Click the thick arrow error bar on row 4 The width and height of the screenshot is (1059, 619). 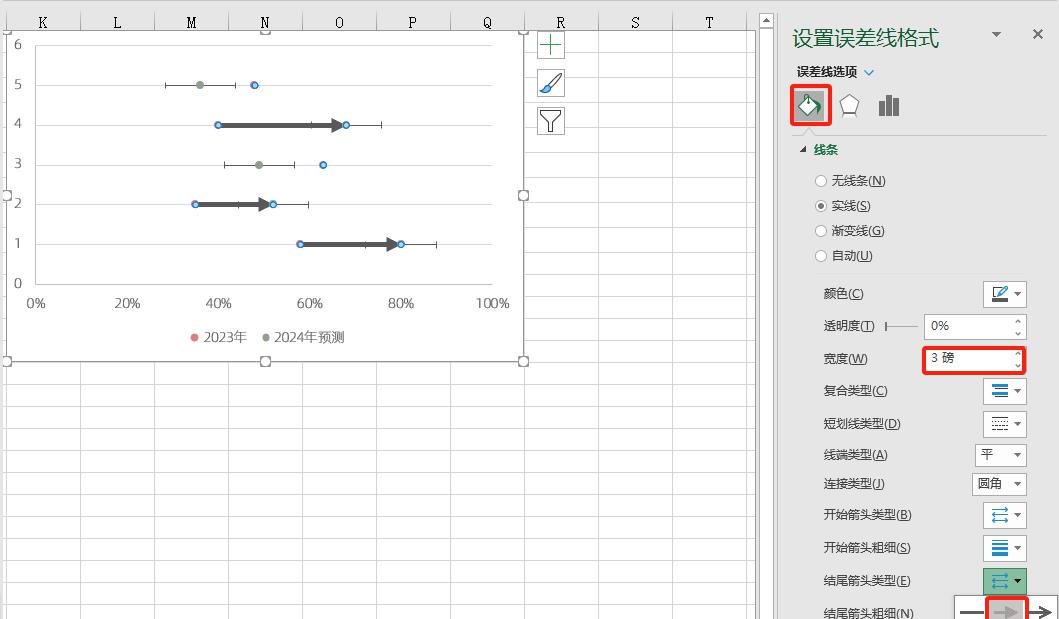[281, 125]
